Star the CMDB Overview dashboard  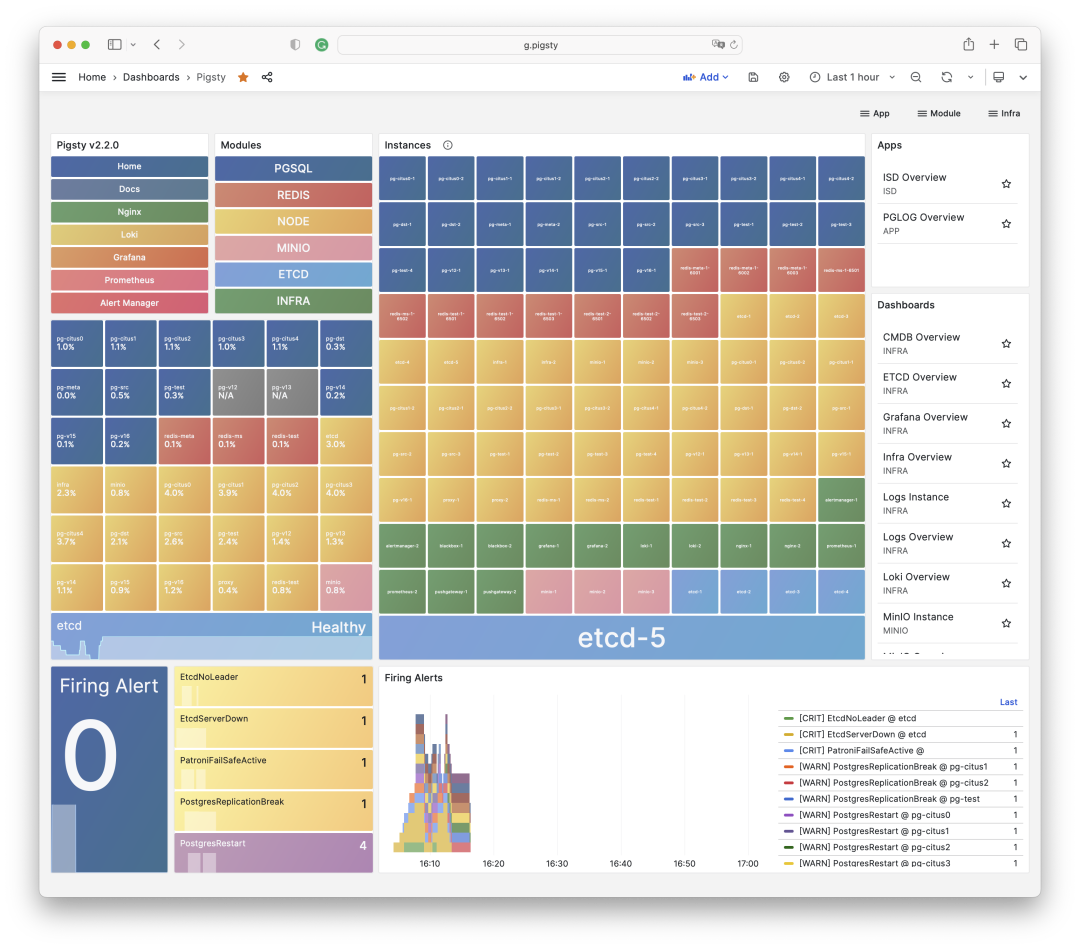point(1006,344)
